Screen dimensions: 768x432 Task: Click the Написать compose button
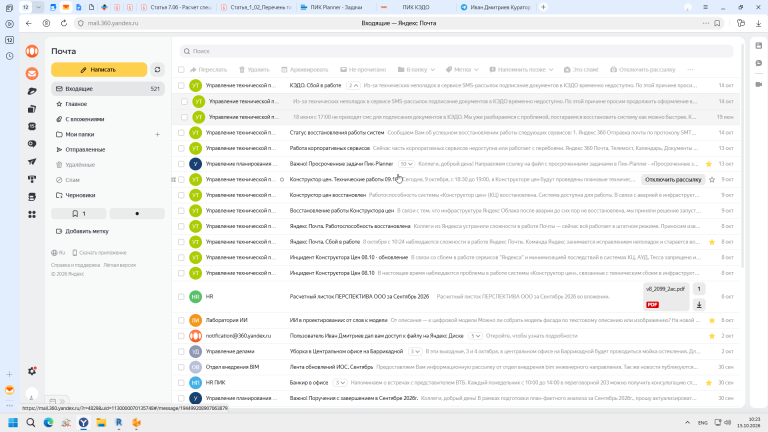99,70
